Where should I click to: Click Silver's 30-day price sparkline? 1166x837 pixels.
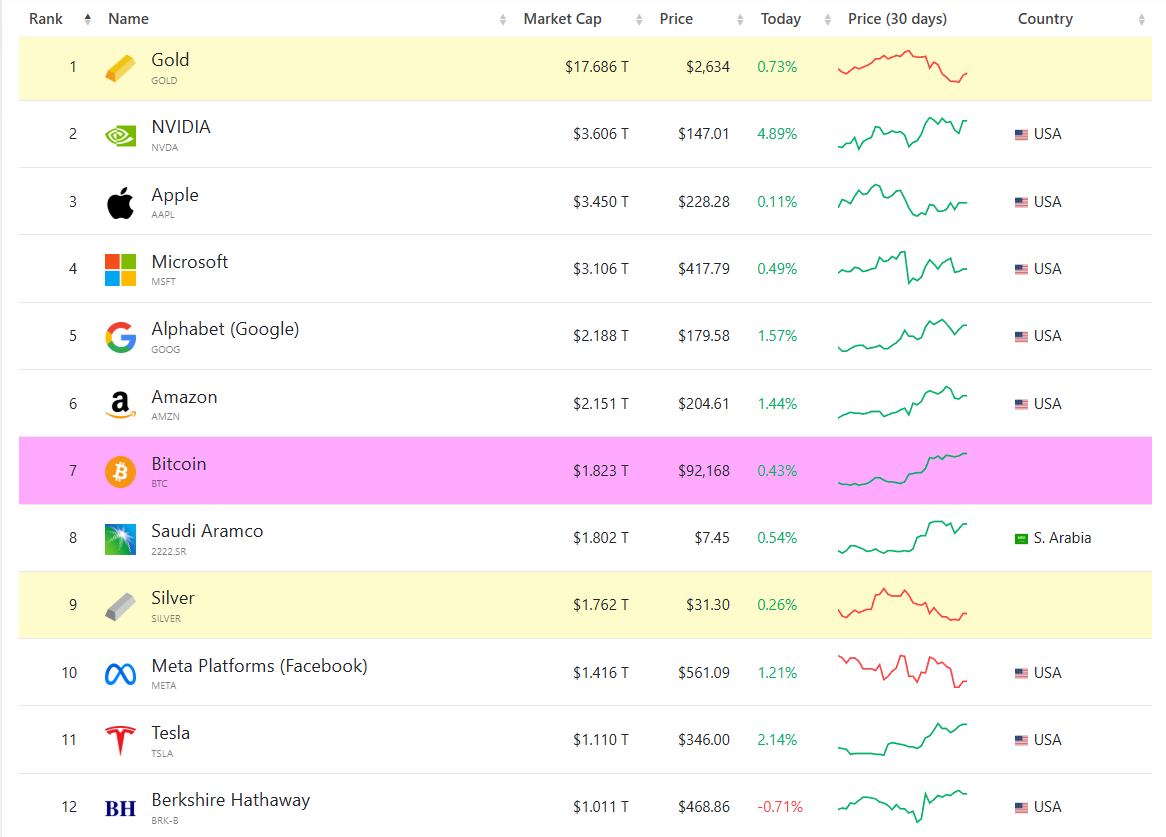coord(903,605)
